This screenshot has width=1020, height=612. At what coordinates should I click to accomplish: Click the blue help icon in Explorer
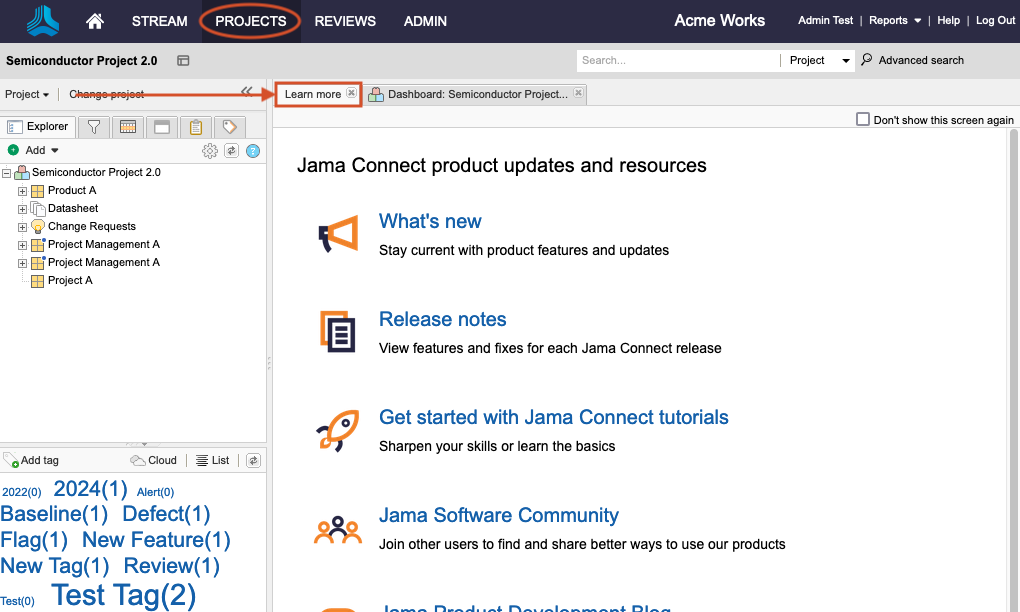(x=253, y=151)
